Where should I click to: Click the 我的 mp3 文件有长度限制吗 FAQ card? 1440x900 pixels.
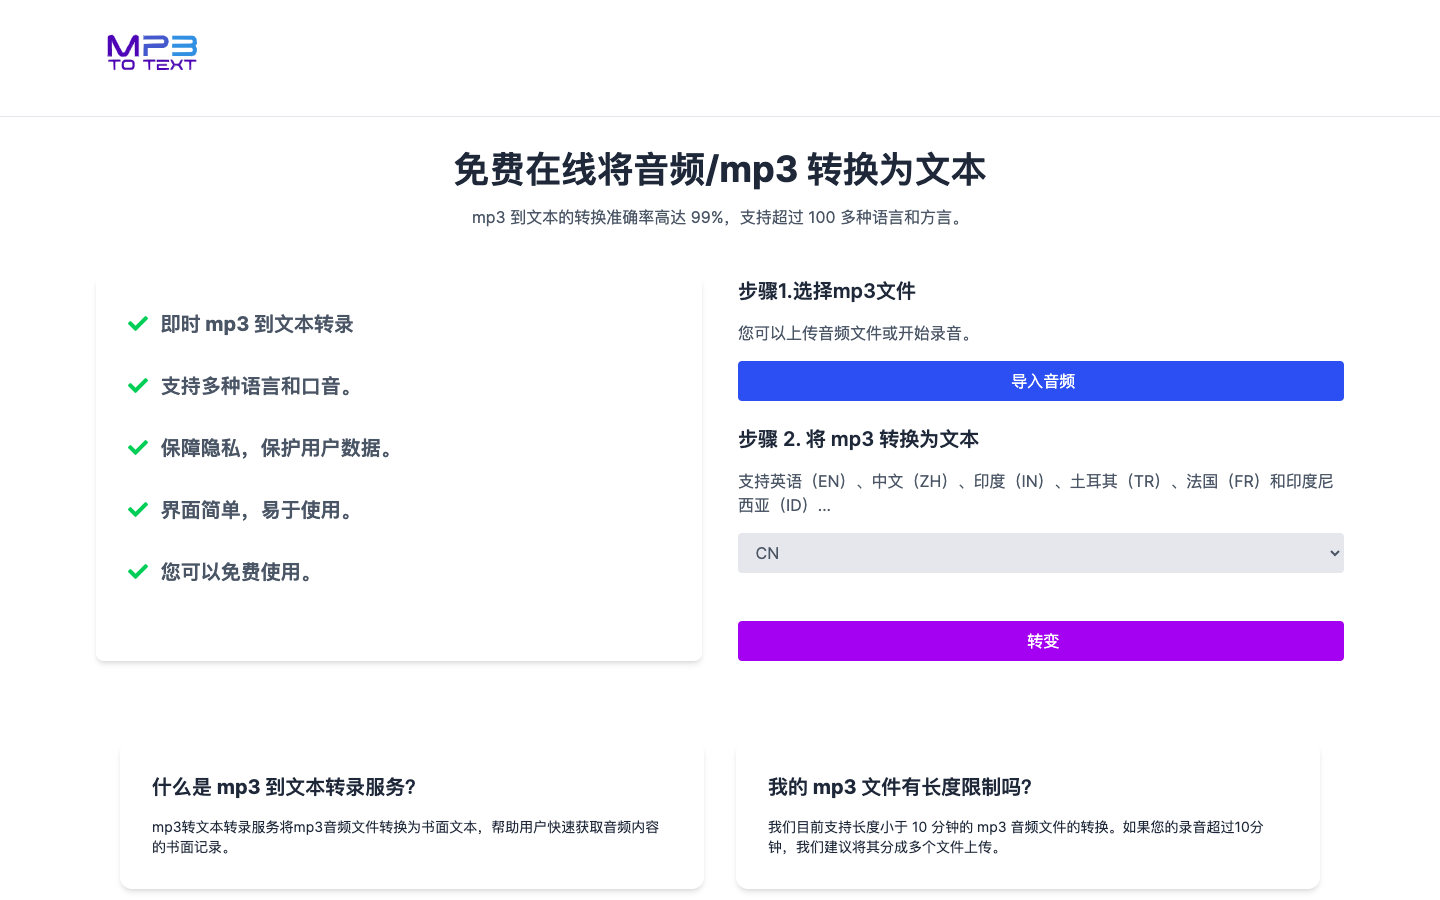coord(1028,815)
